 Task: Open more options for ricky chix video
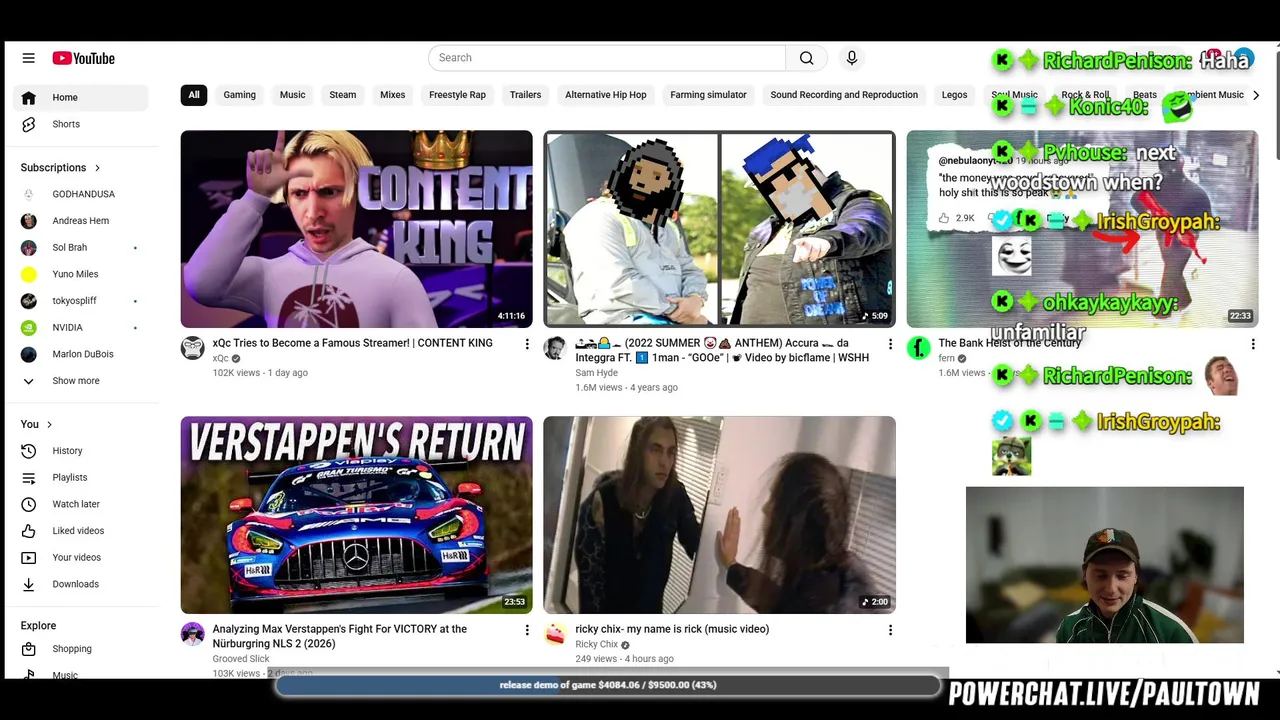click(890, 630)
